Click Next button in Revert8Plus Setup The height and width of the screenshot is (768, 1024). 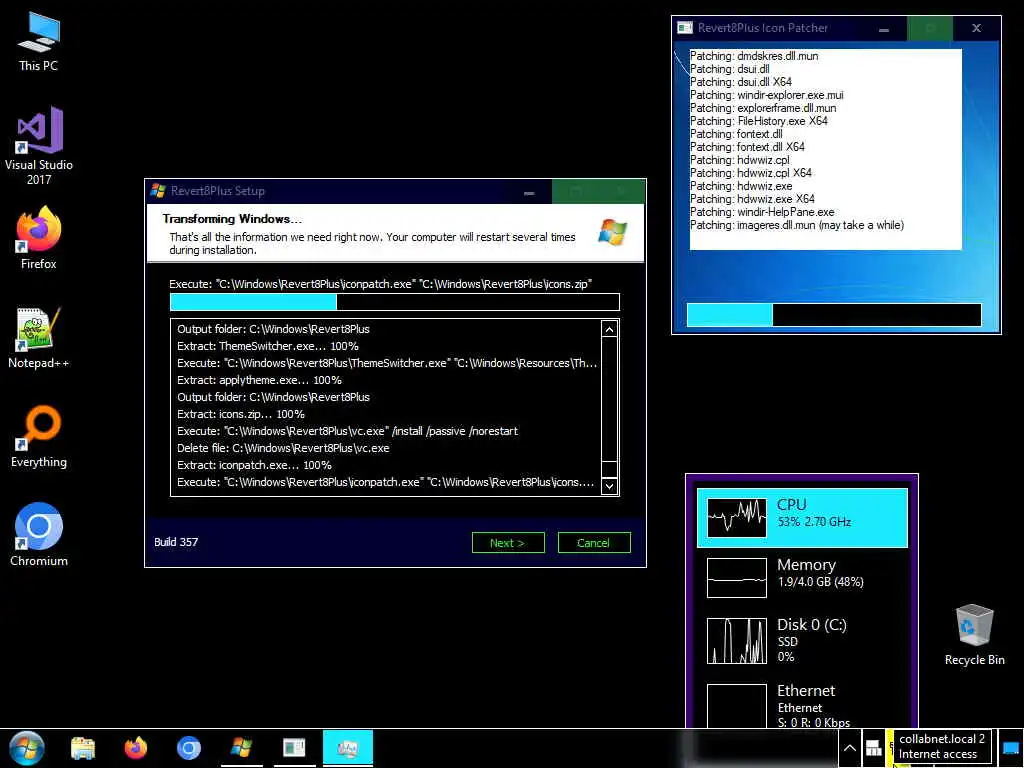coord(508,543)
